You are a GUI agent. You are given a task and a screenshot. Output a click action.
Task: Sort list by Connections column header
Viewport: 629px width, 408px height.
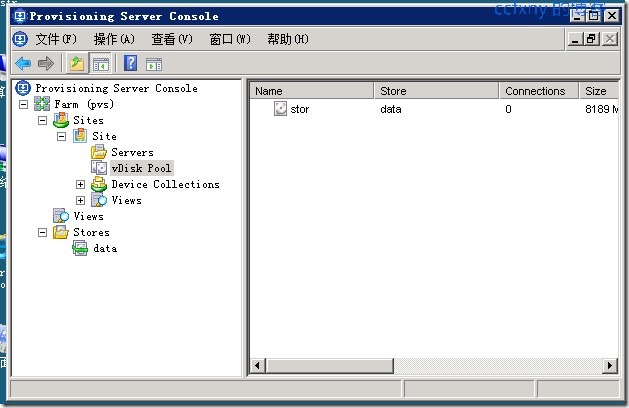click(x=539, y=91)
